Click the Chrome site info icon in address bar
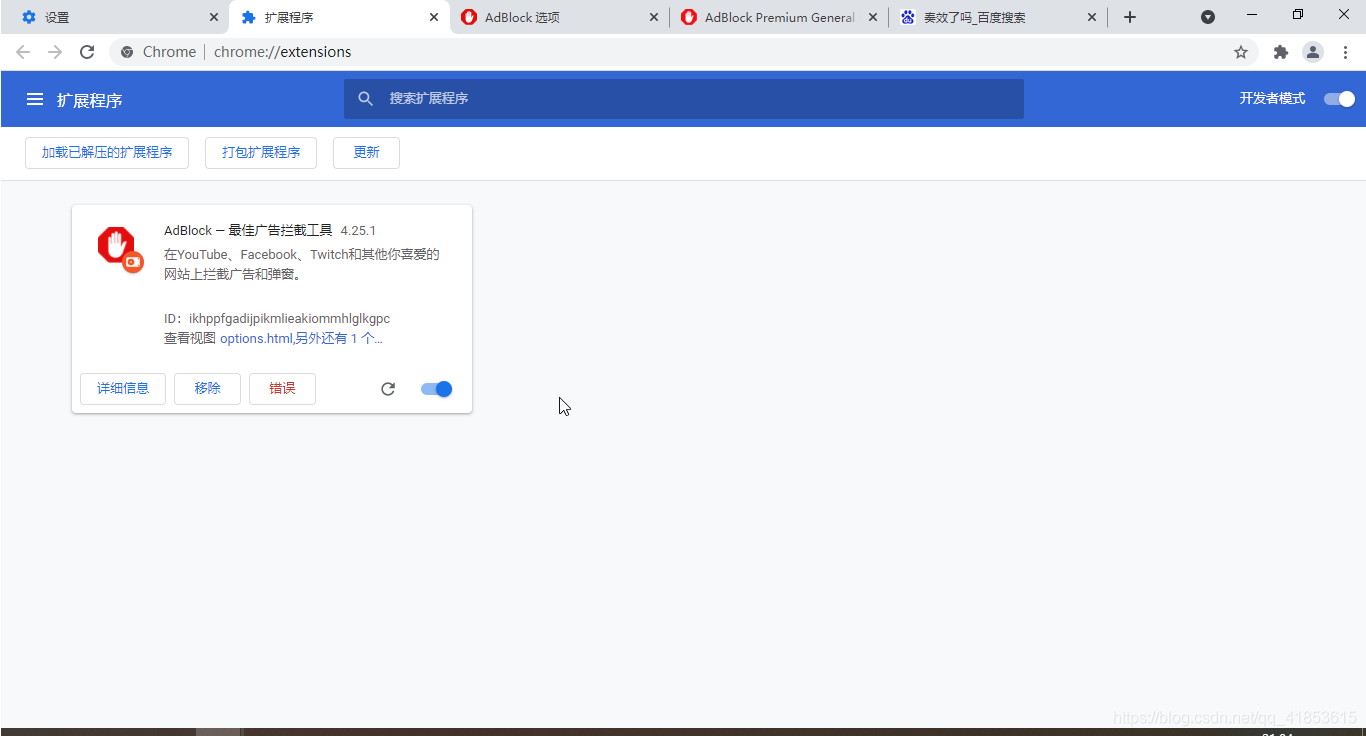 pyautogui.click(x=127, y=52)
